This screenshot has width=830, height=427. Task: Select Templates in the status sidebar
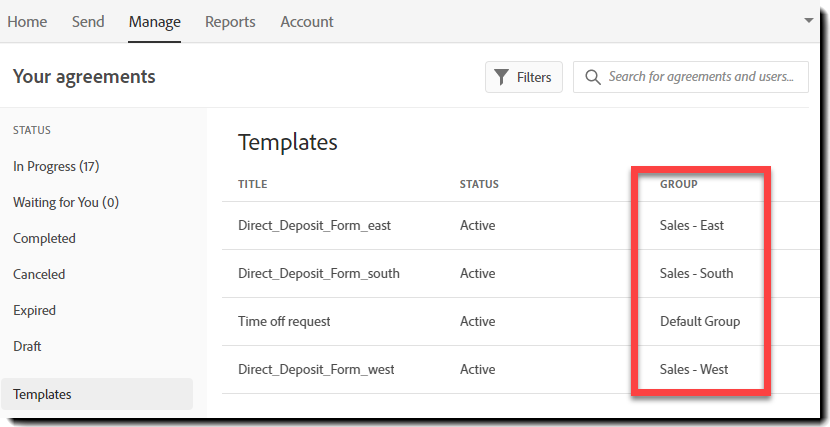(x=42, y=394)
